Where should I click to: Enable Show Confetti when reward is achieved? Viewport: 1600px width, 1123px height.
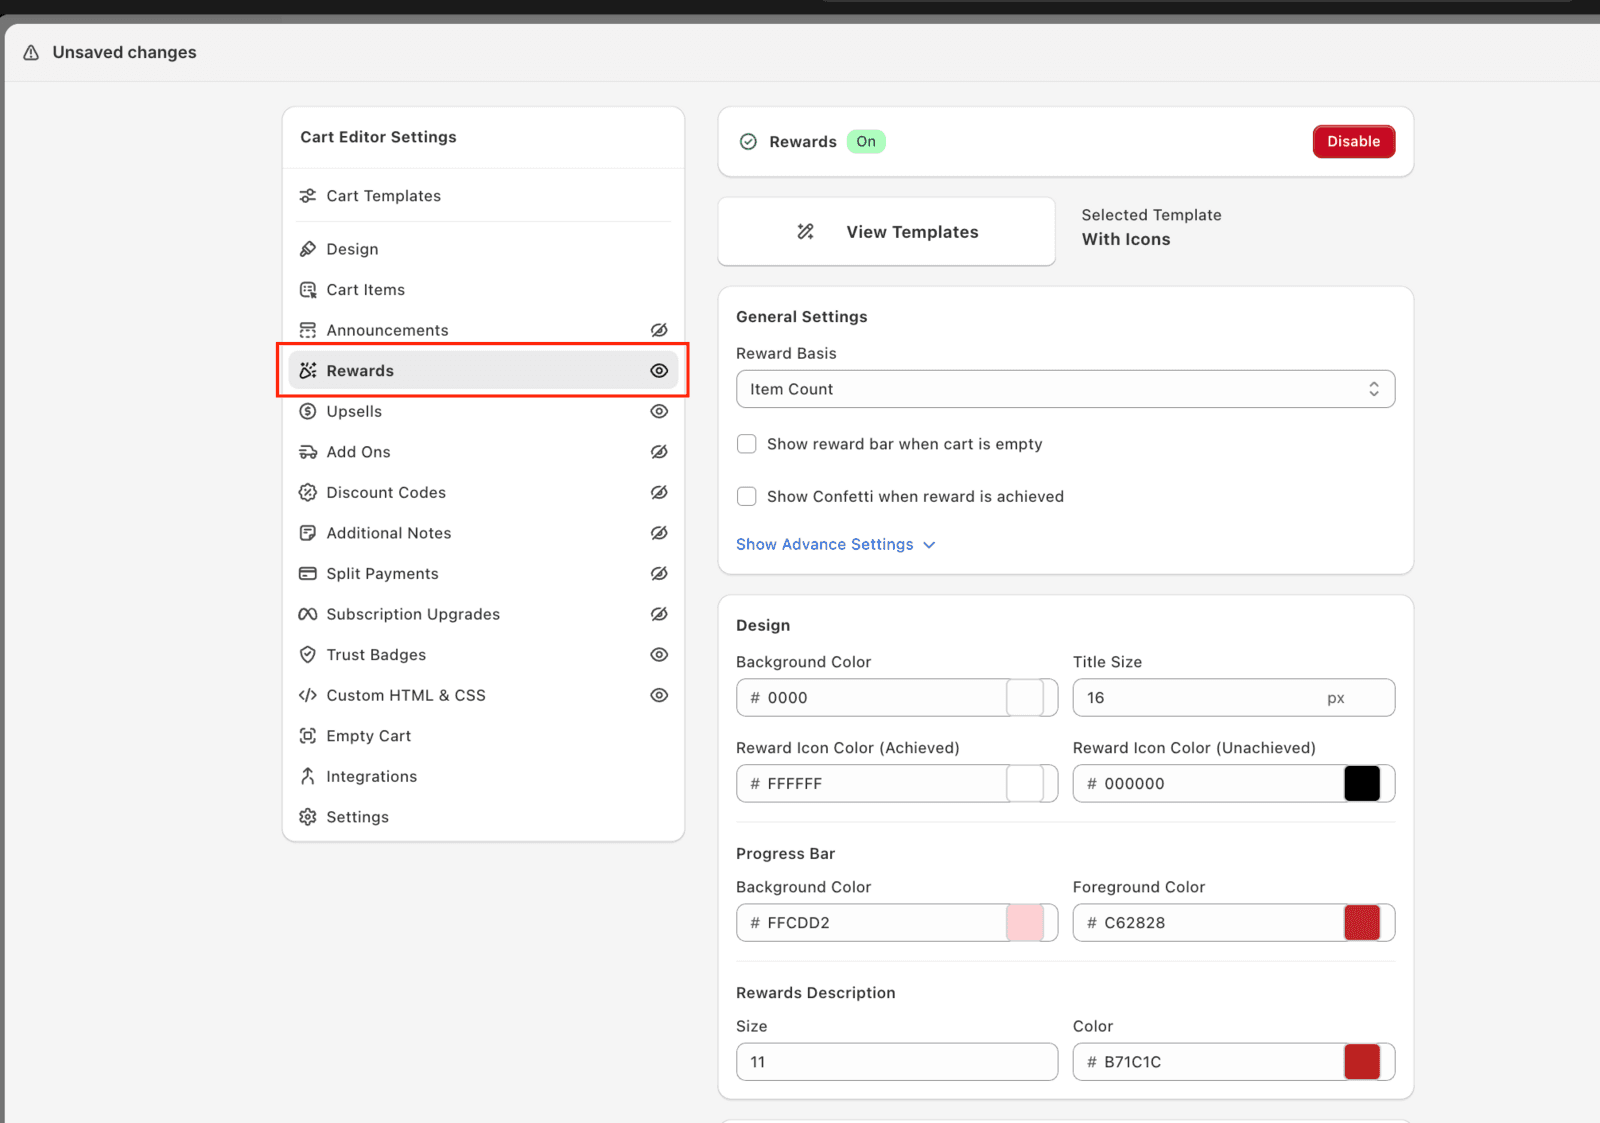[747, 496]
